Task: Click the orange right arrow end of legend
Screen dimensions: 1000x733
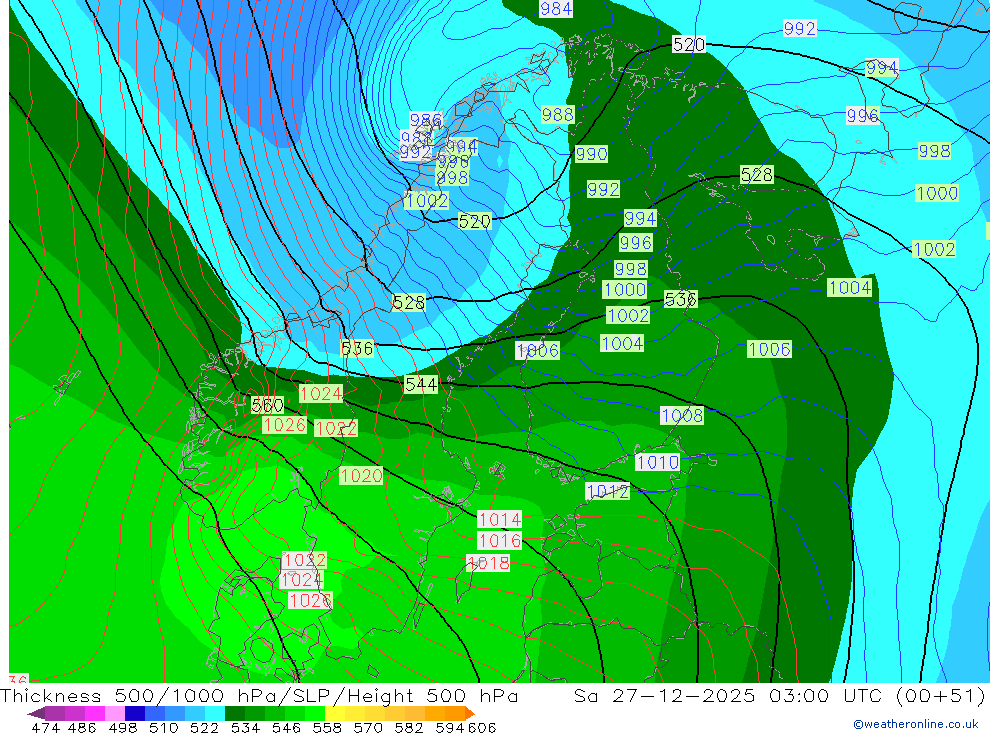Action: click(470, 713)
